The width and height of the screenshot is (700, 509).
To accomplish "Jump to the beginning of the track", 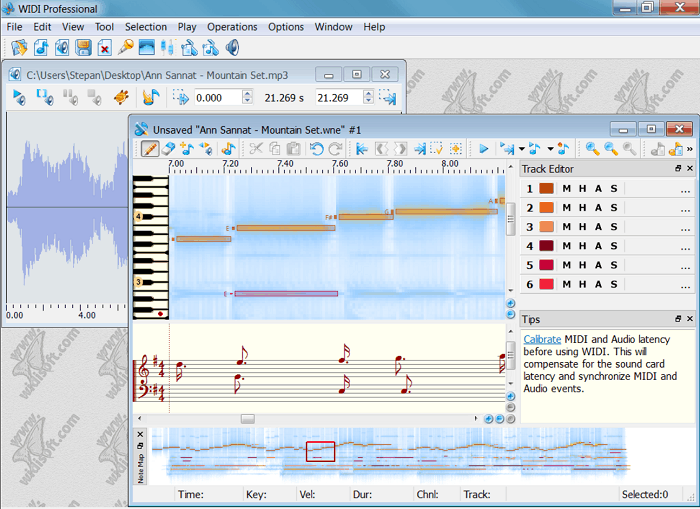I will (362, 149).
